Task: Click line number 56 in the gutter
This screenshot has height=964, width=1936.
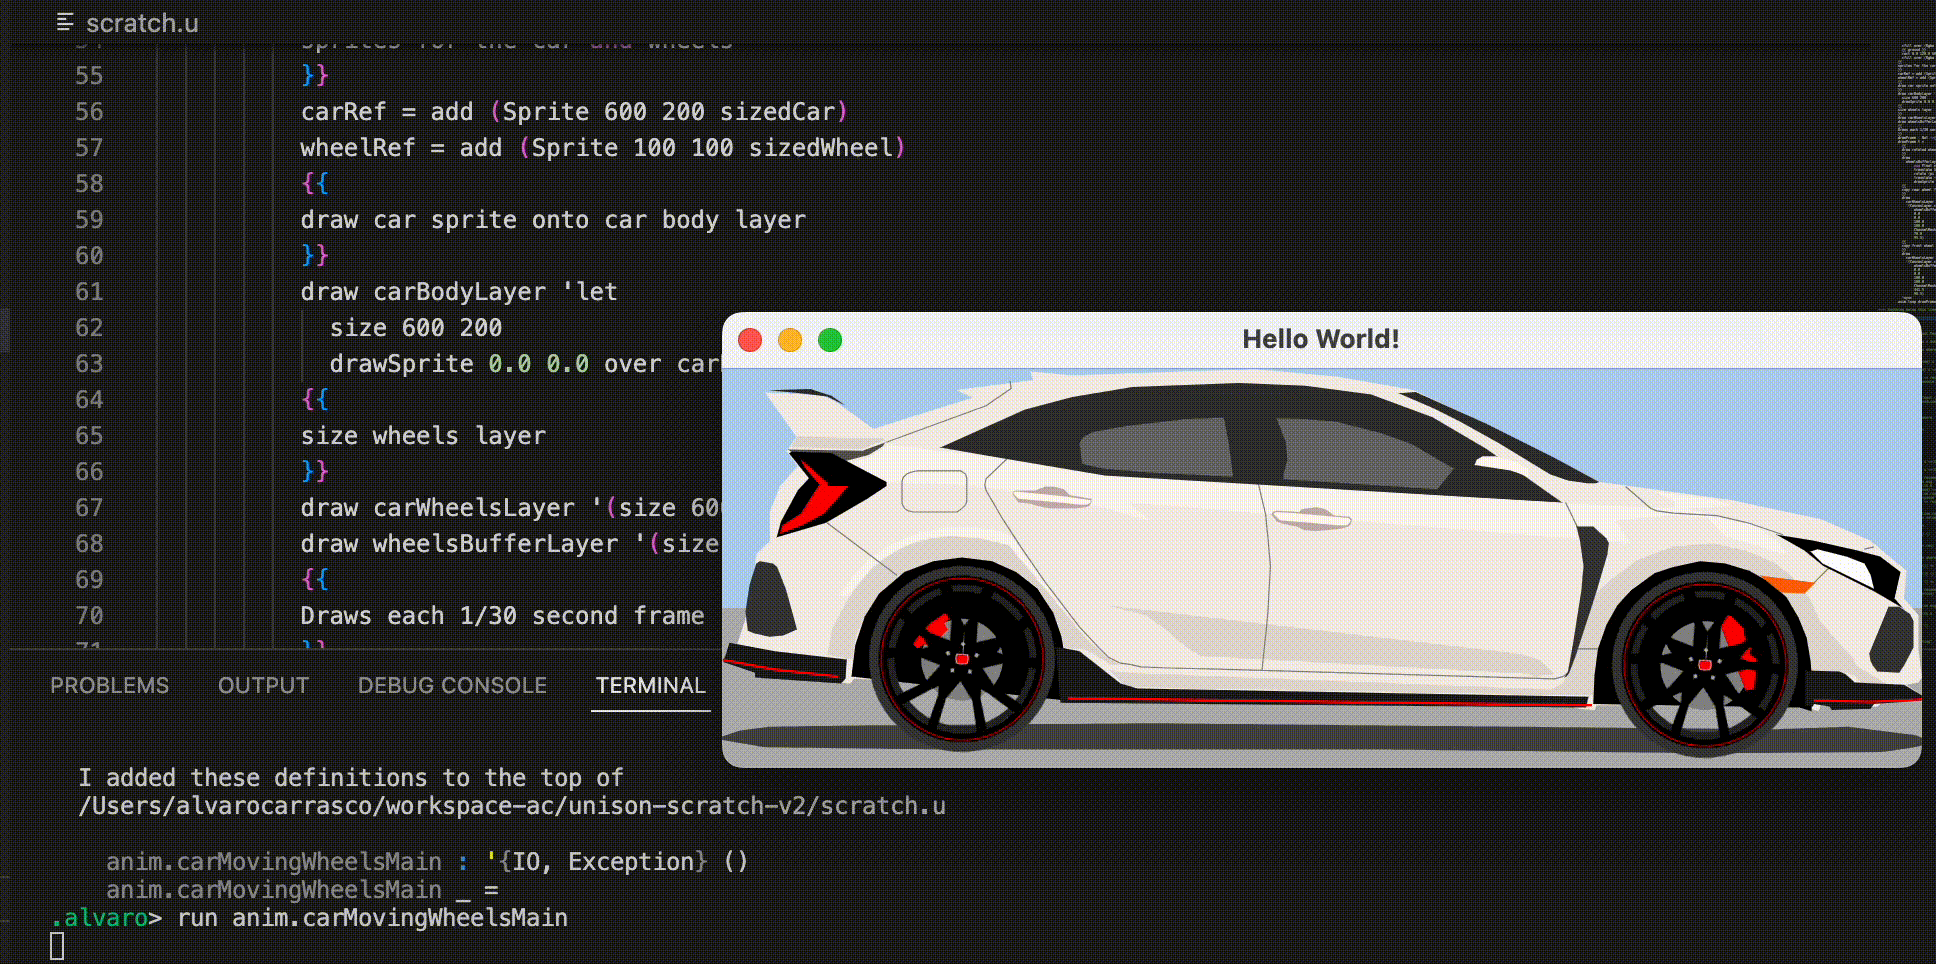Action: [x=89, y=112]
